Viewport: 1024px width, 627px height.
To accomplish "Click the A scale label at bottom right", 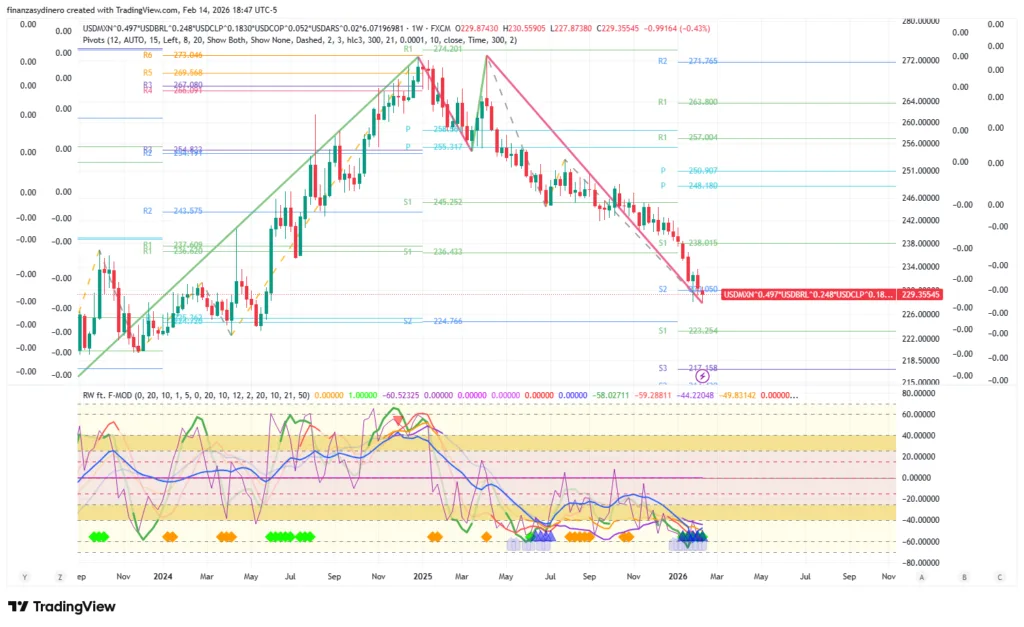I will (x=921, y=577).
